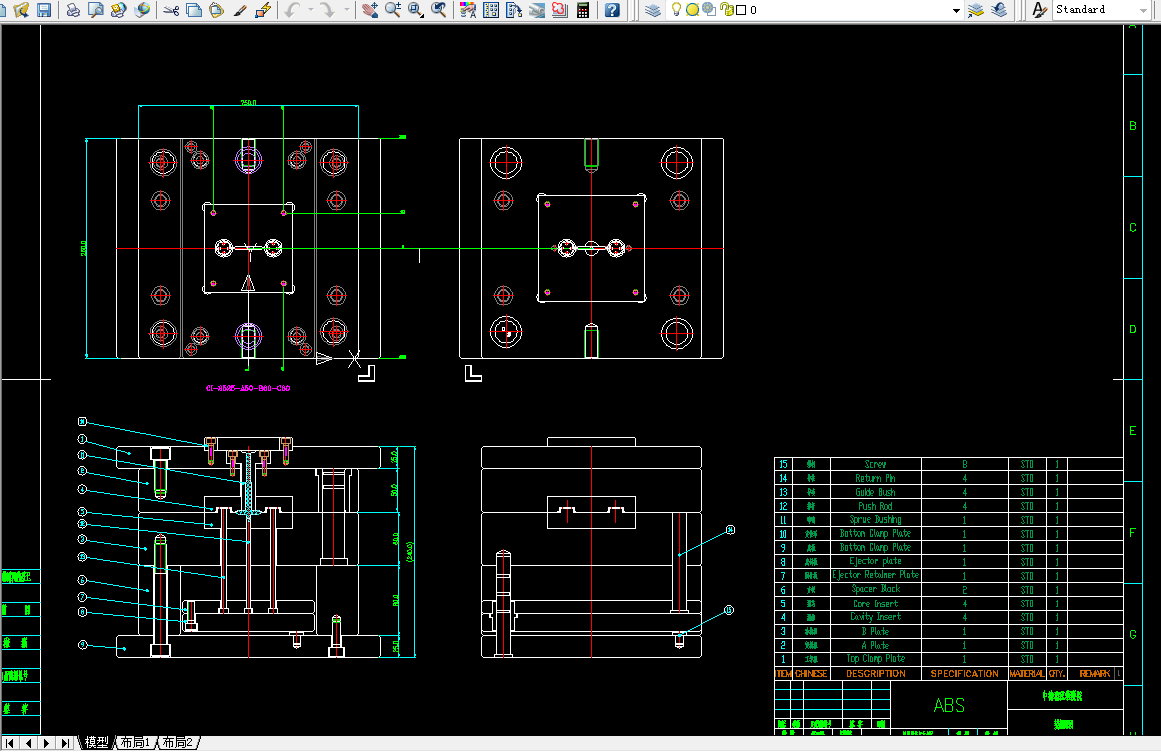Screen dimensions: 1161x753
Task: Expand the layer list dropdown arrow
Action: click(x=956, y=10)
